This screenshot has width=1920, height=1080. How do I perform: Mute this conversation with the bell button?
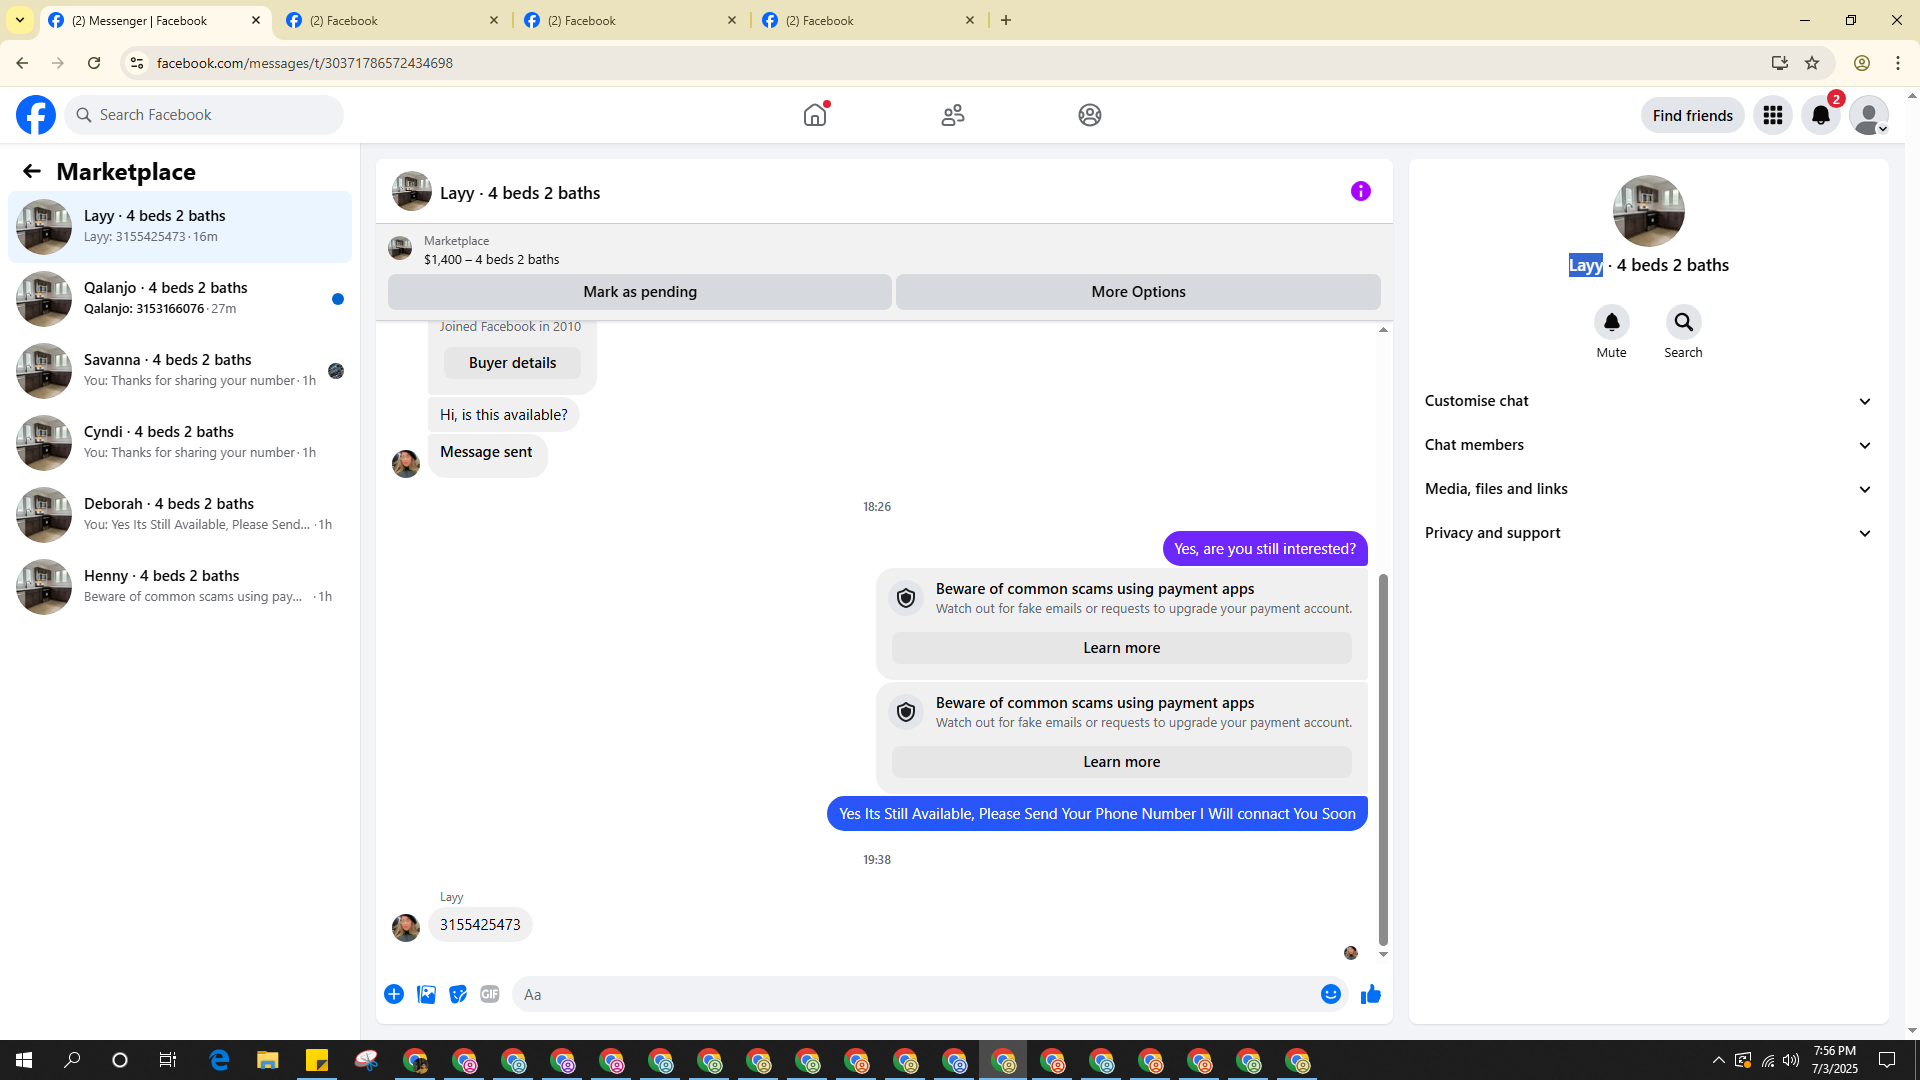point(1611,322)
